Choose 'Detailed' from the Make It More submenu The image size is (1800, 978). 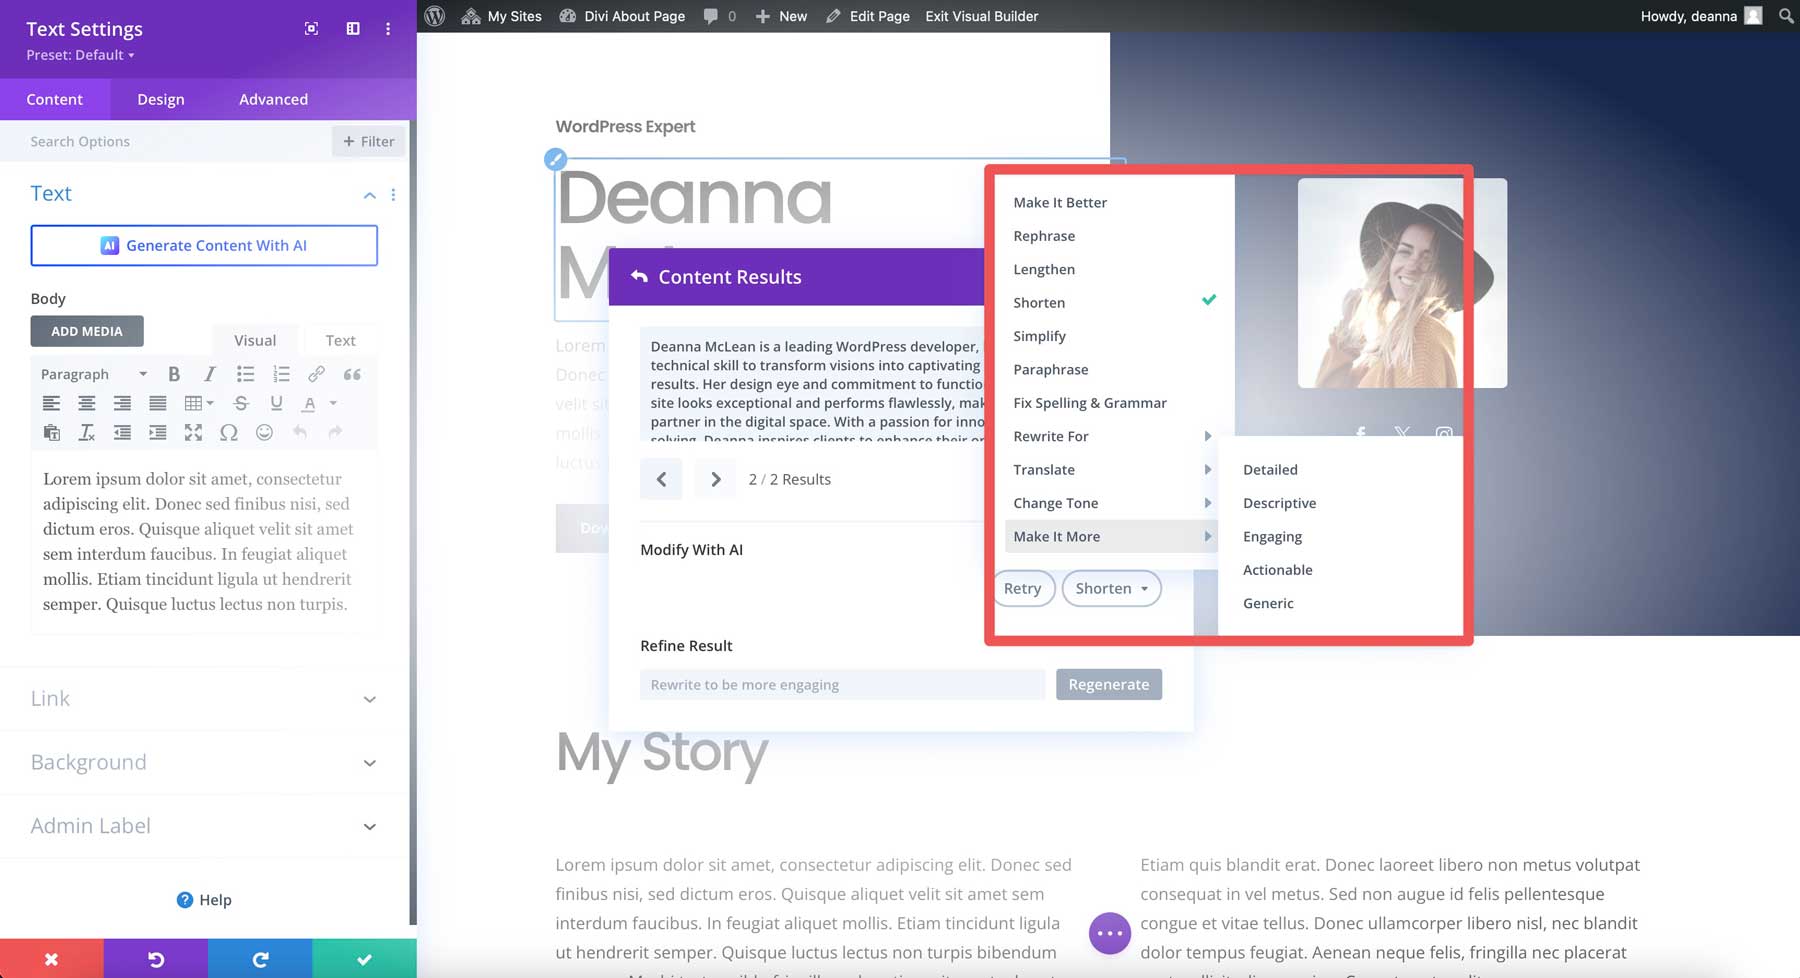click(1270, 469)
